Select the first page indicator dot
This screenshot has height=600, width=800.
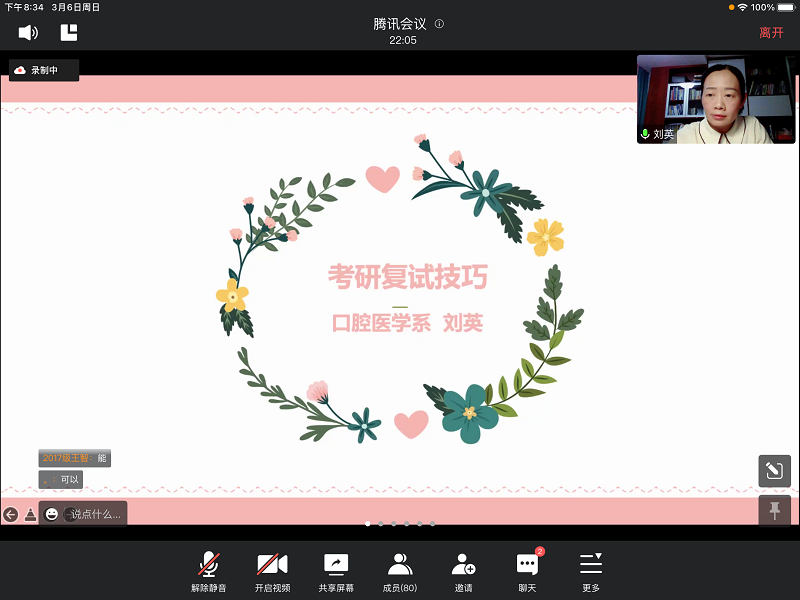(x=367, y=523)
